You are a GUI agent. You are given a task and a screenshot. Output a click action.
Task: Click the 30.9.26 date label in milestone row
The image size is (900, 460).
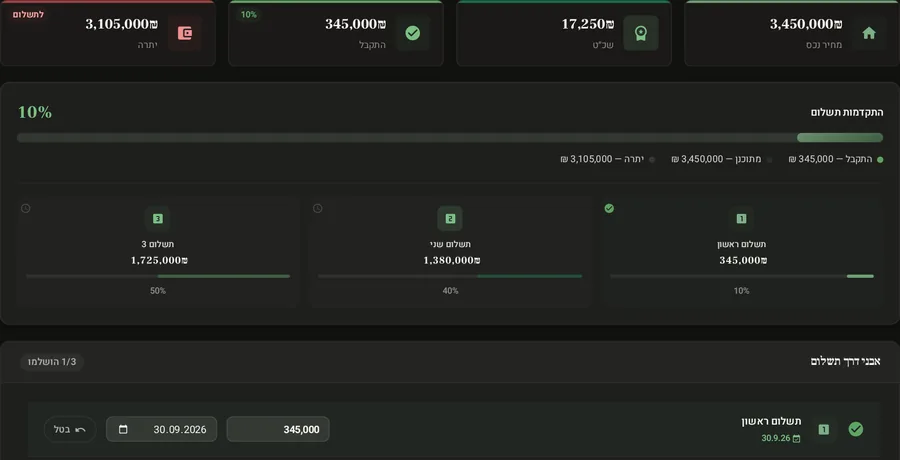pos(775,439)
